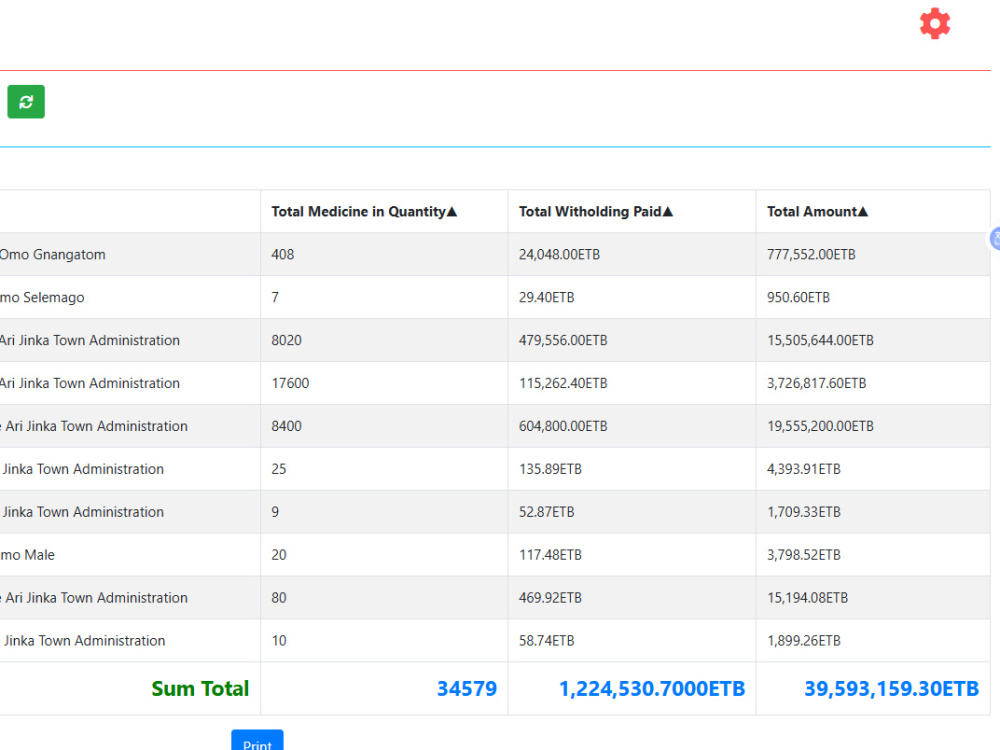Click total amount 777,552.00ETB
This screenshot has height=750, width=1000.
[x=811, y=254]
